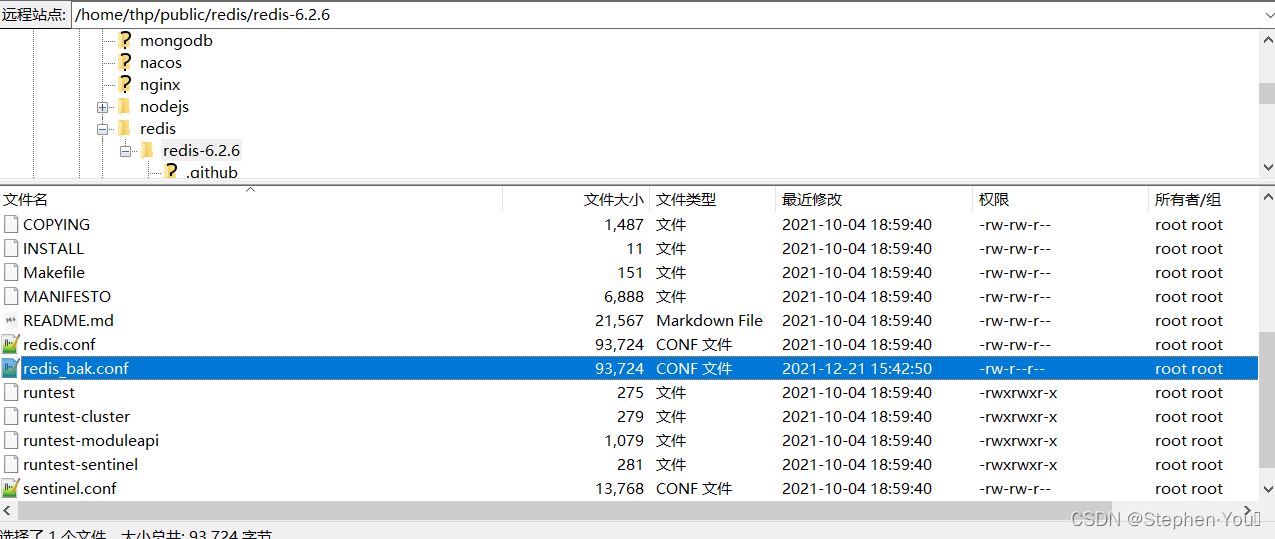
Task: Expand the nodejs tree node
Action: (103, 107)
